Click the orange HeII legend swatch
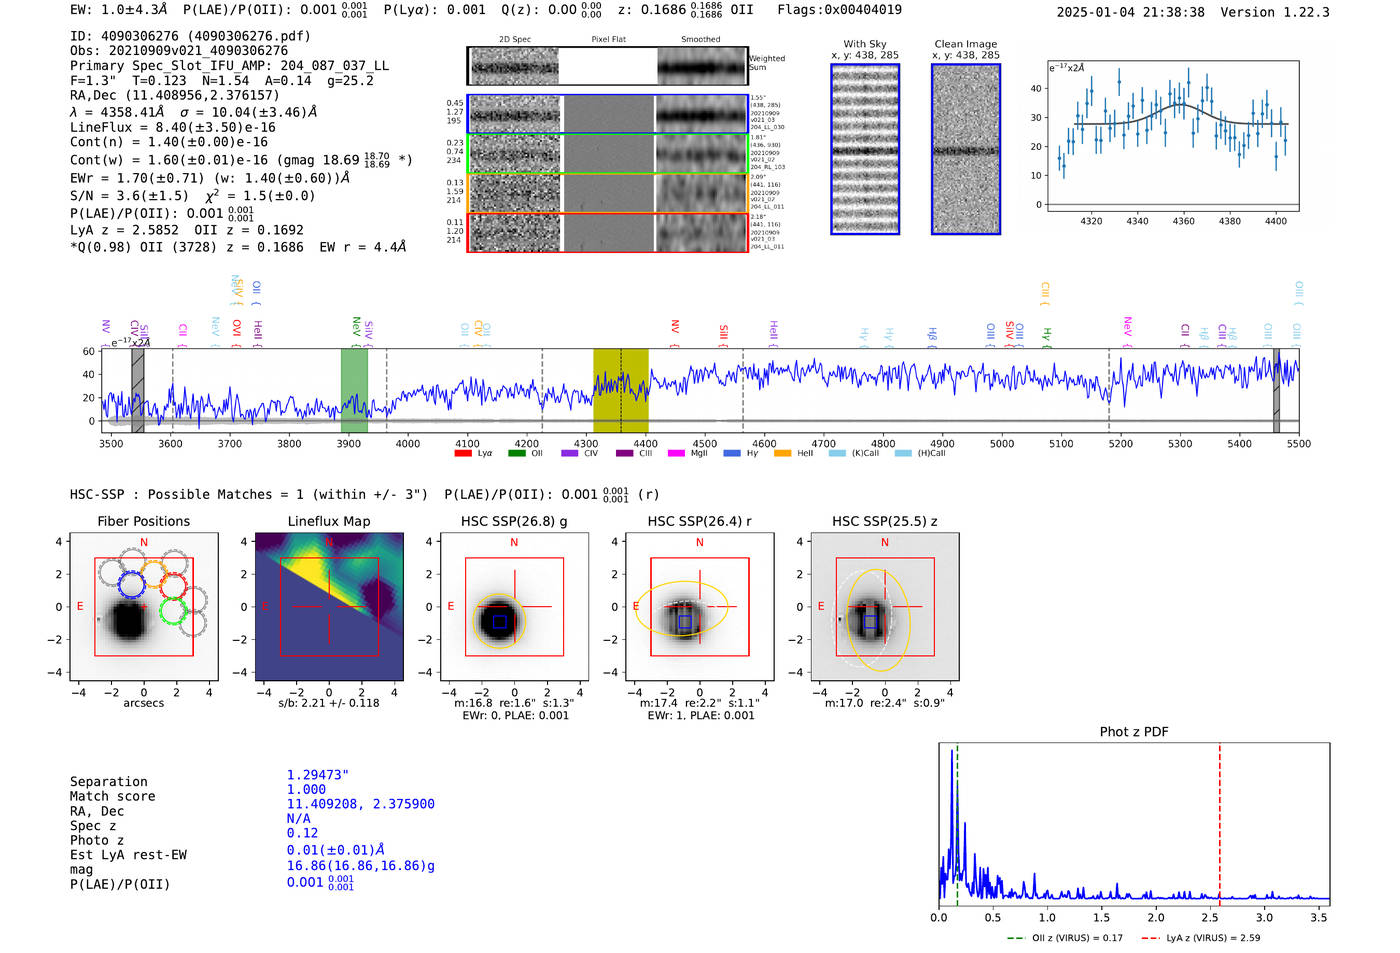Screen dimensions: 1400x953 tap(782, 454)
